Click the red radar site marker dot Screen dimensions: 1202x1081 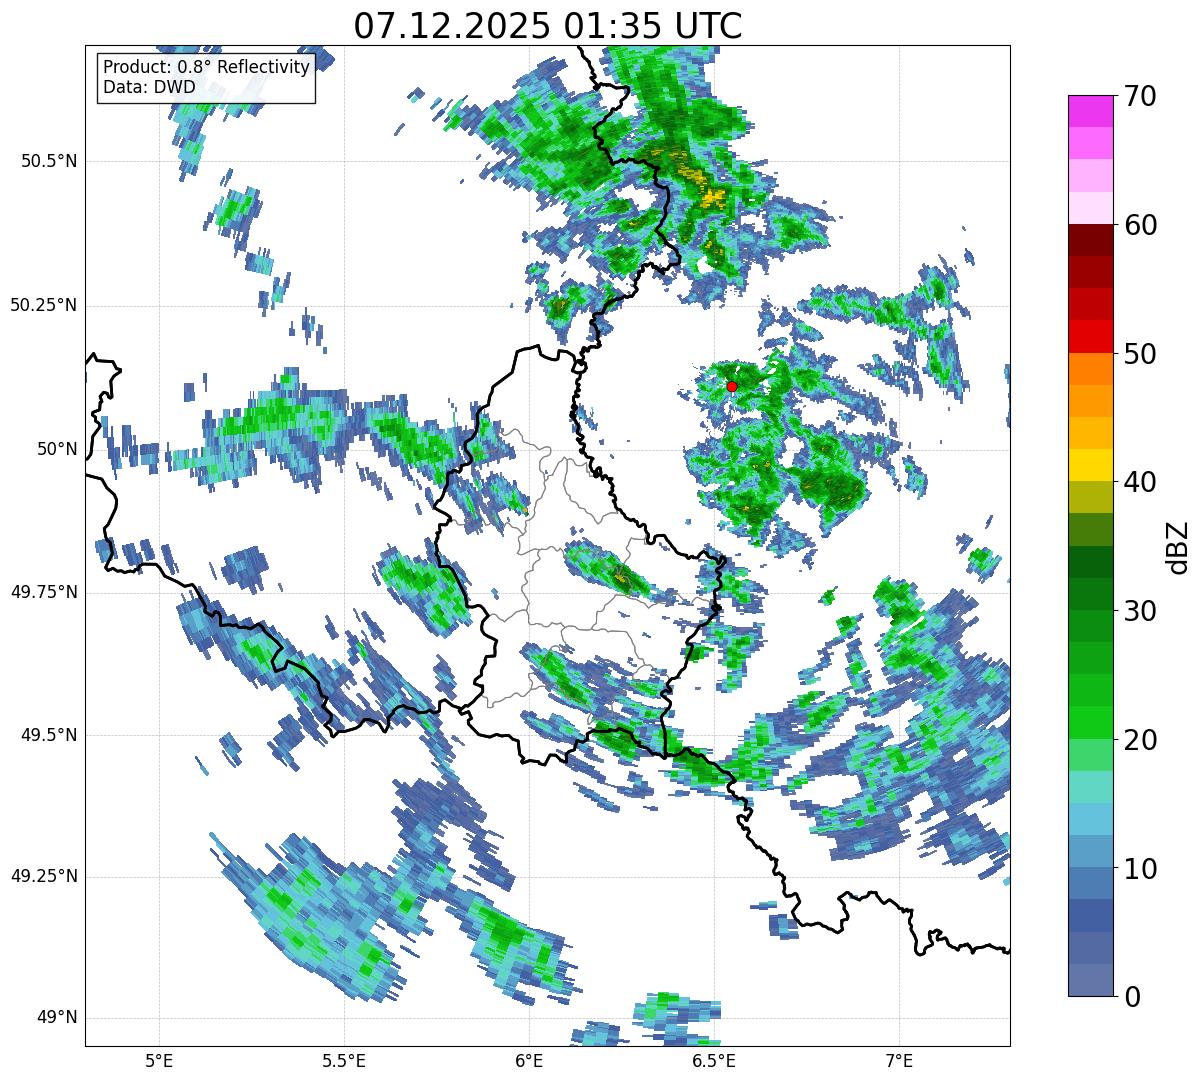(732, 386)
